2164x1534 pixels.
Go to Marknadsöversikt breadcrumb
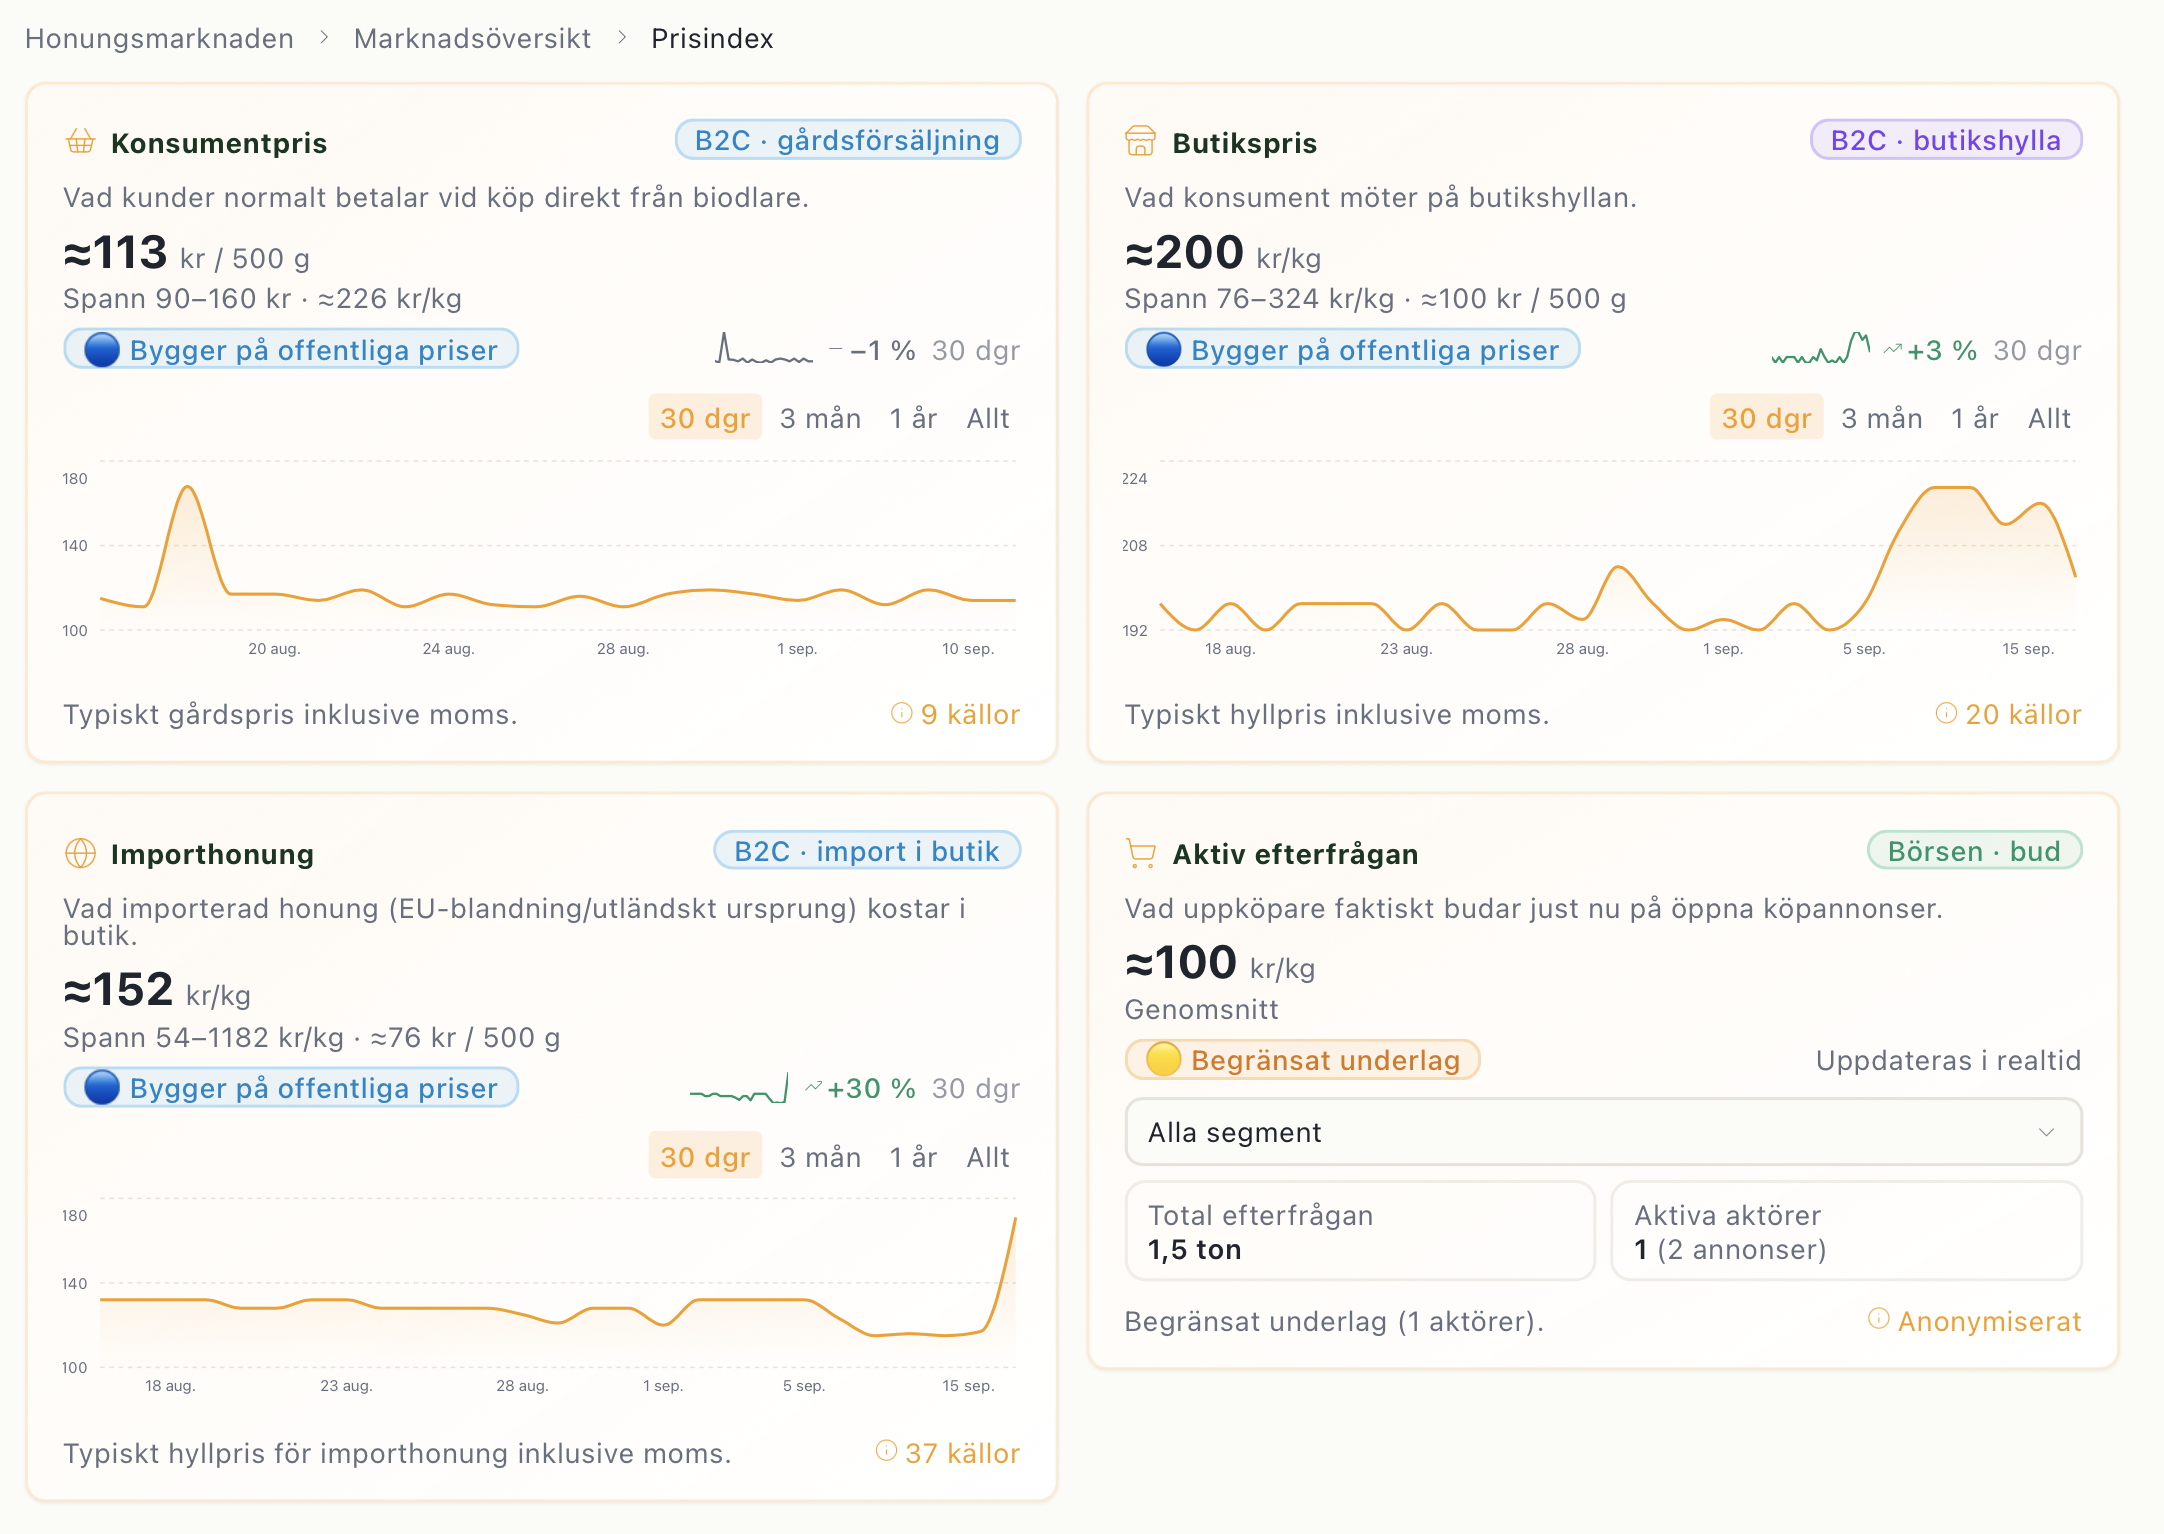pos(472,38)
